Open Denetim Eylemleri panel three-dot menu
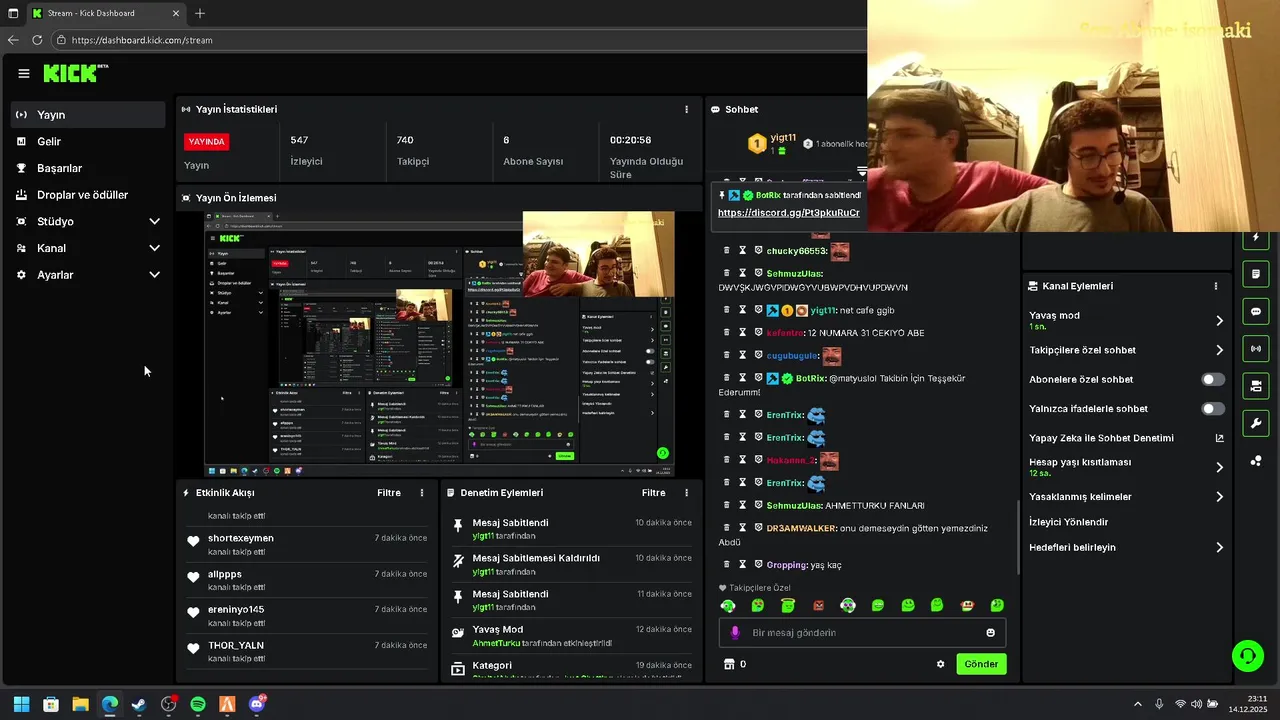Viewport: 1280px width, 720px height. [x=686, y=493]
